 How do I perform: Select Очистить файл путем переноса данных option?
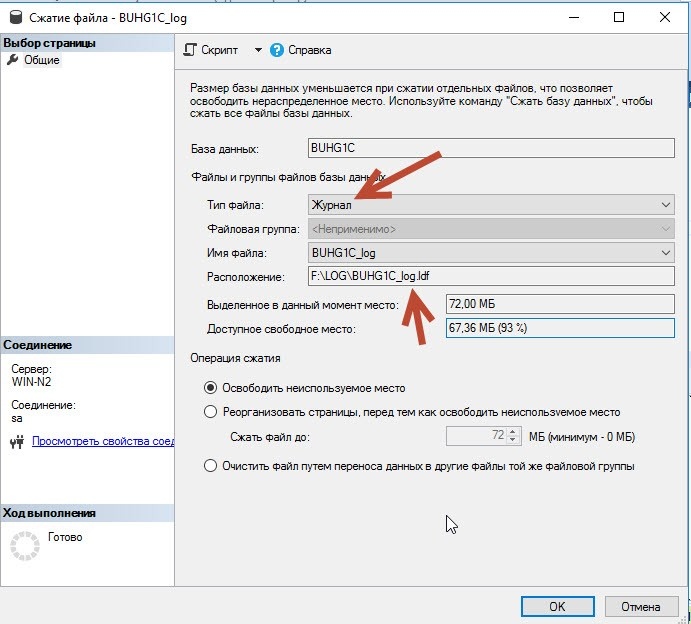pos(211,465)
